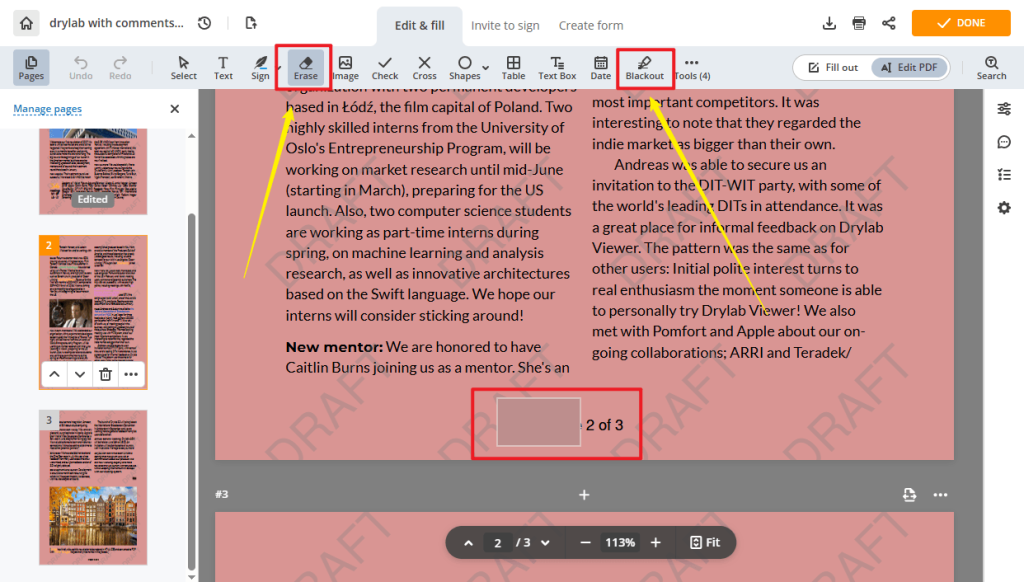Undo the last action

pyautogui.click(x=80, y=67)
